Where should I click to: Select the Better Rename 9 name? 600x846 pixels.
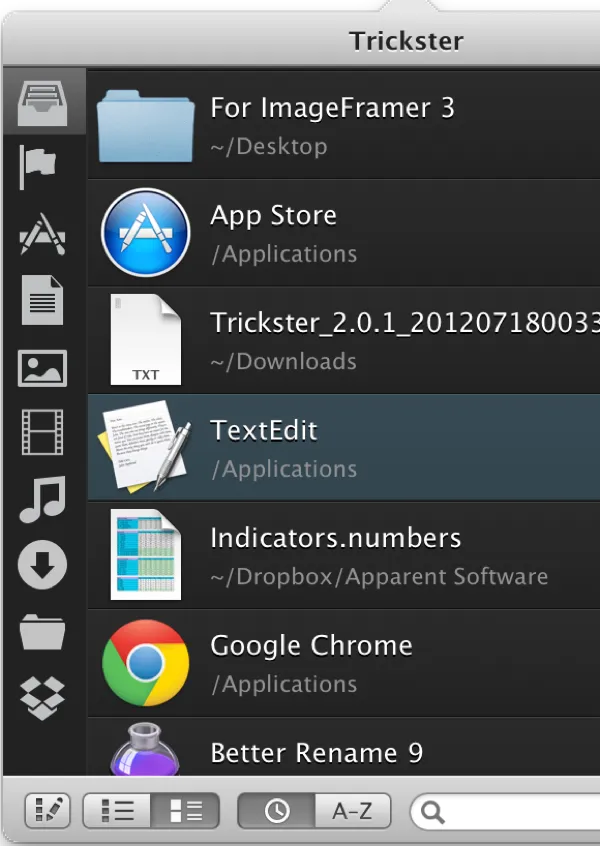[317, 753]
